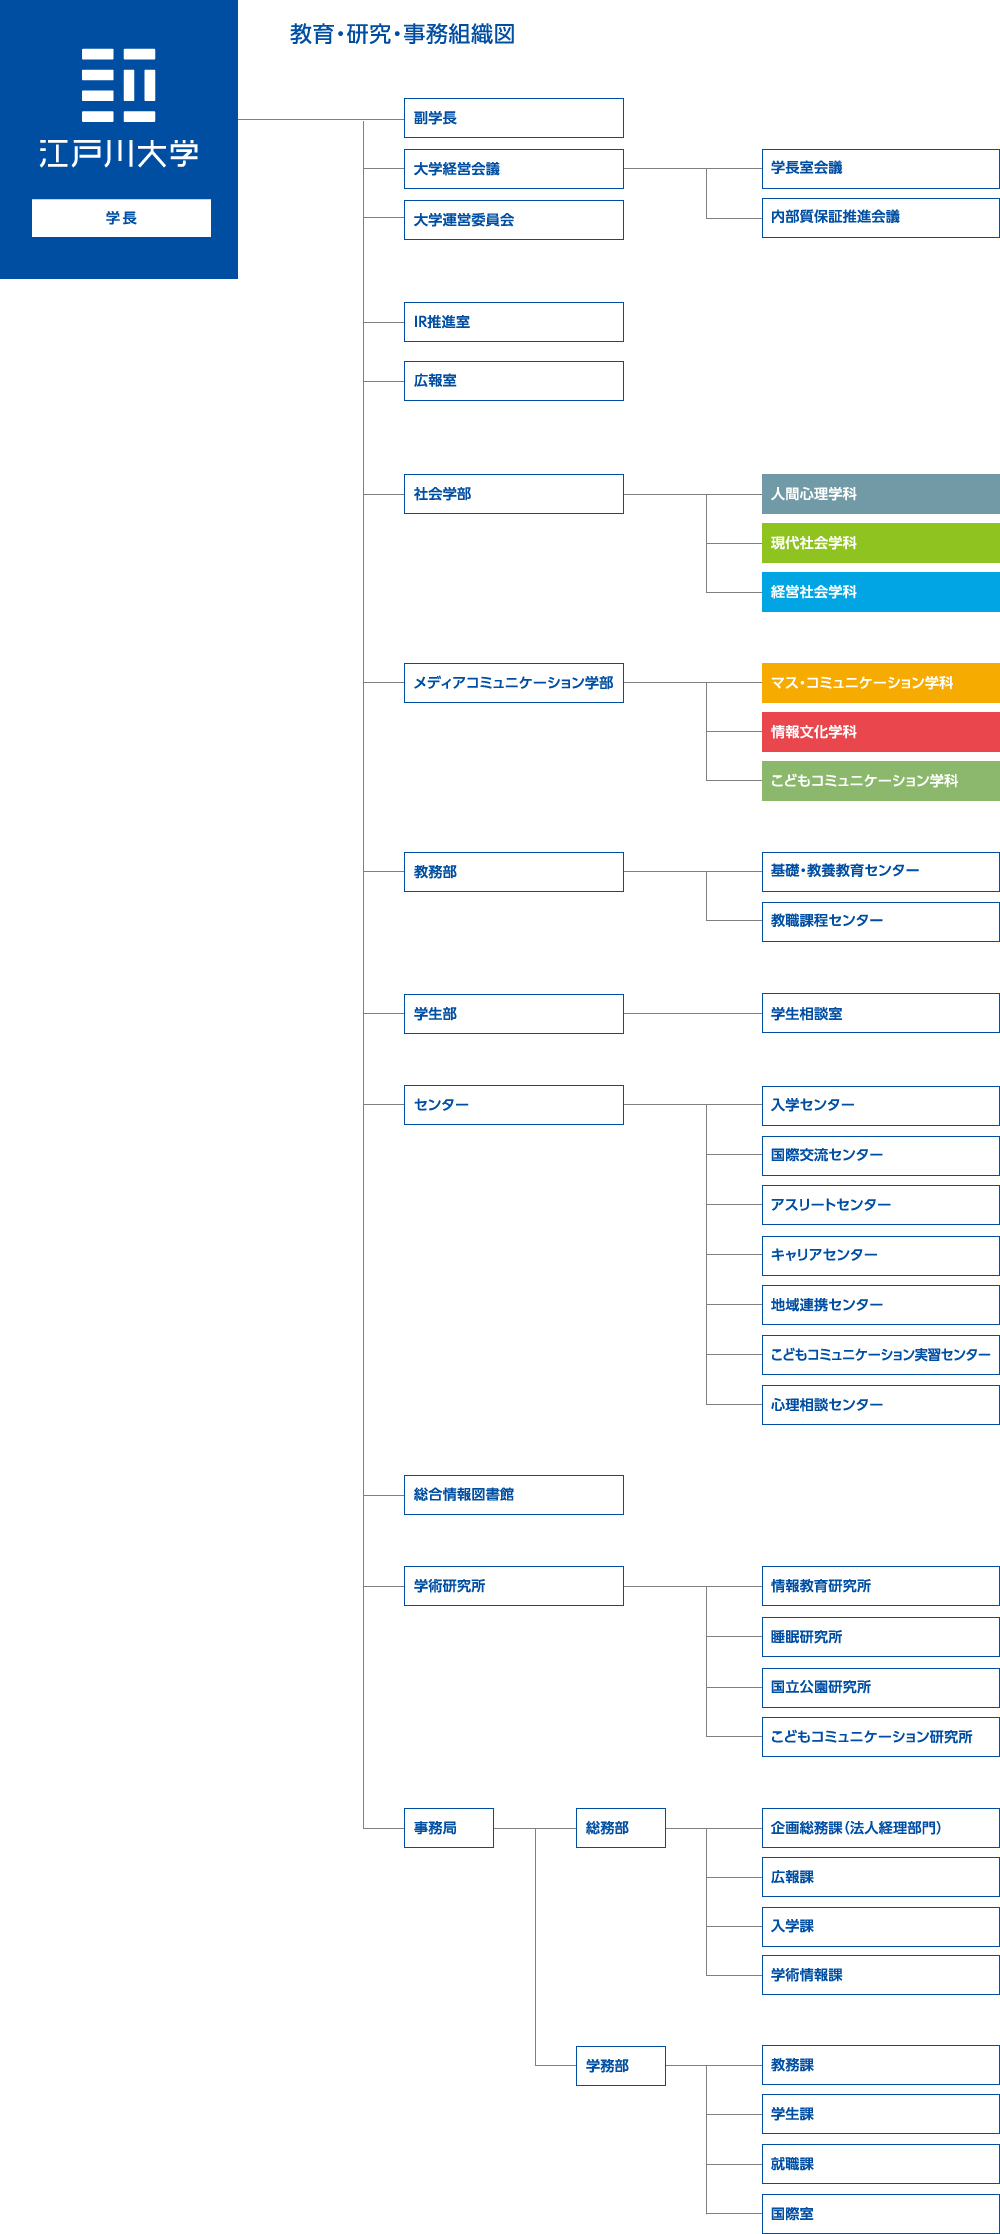Click the 事務局 box
The image size is (1000, 2234).
click(449, 1828)
